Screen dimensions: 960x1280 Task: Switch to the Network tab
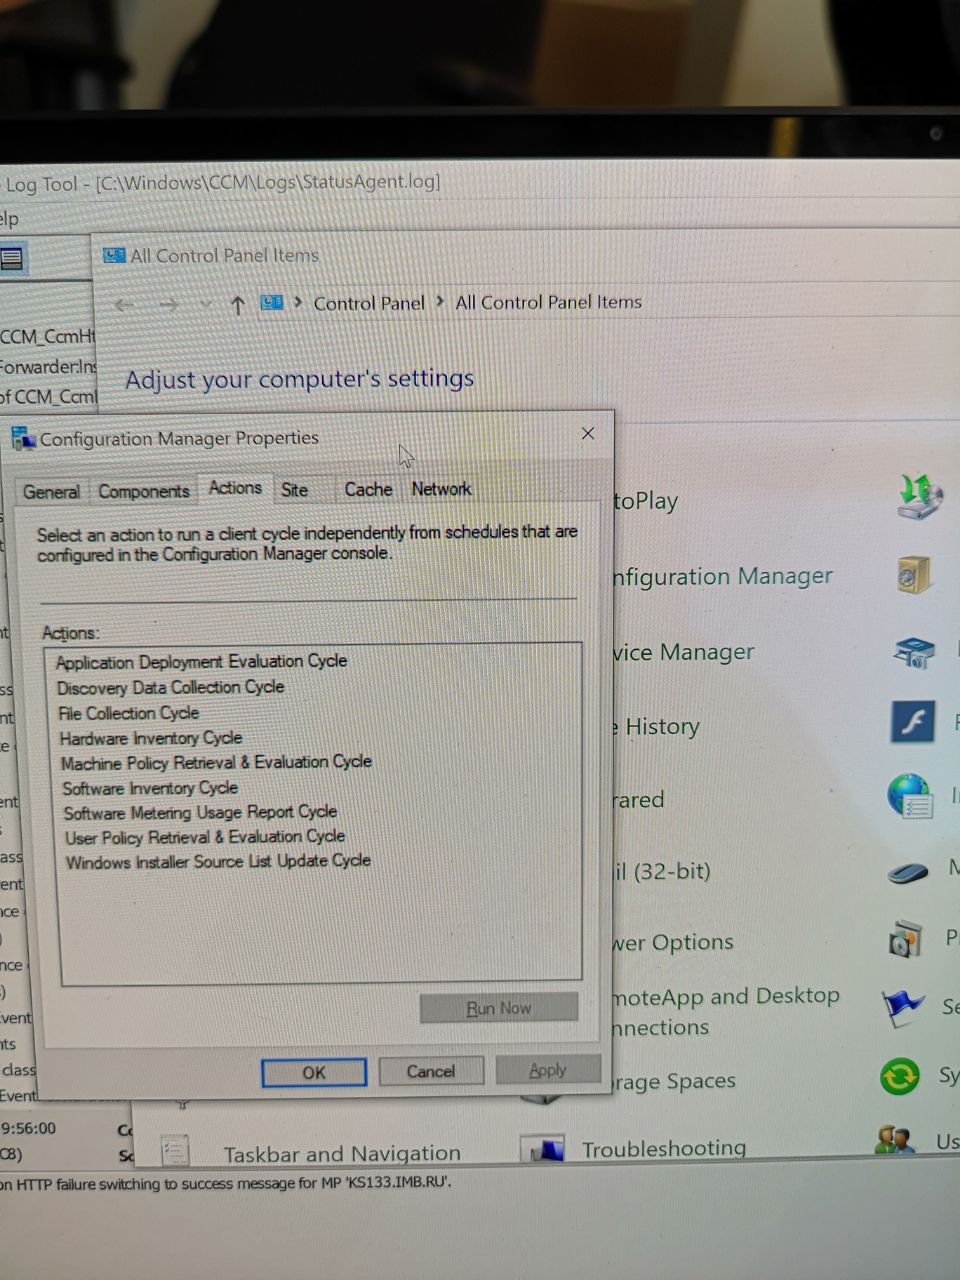(441, 489)
